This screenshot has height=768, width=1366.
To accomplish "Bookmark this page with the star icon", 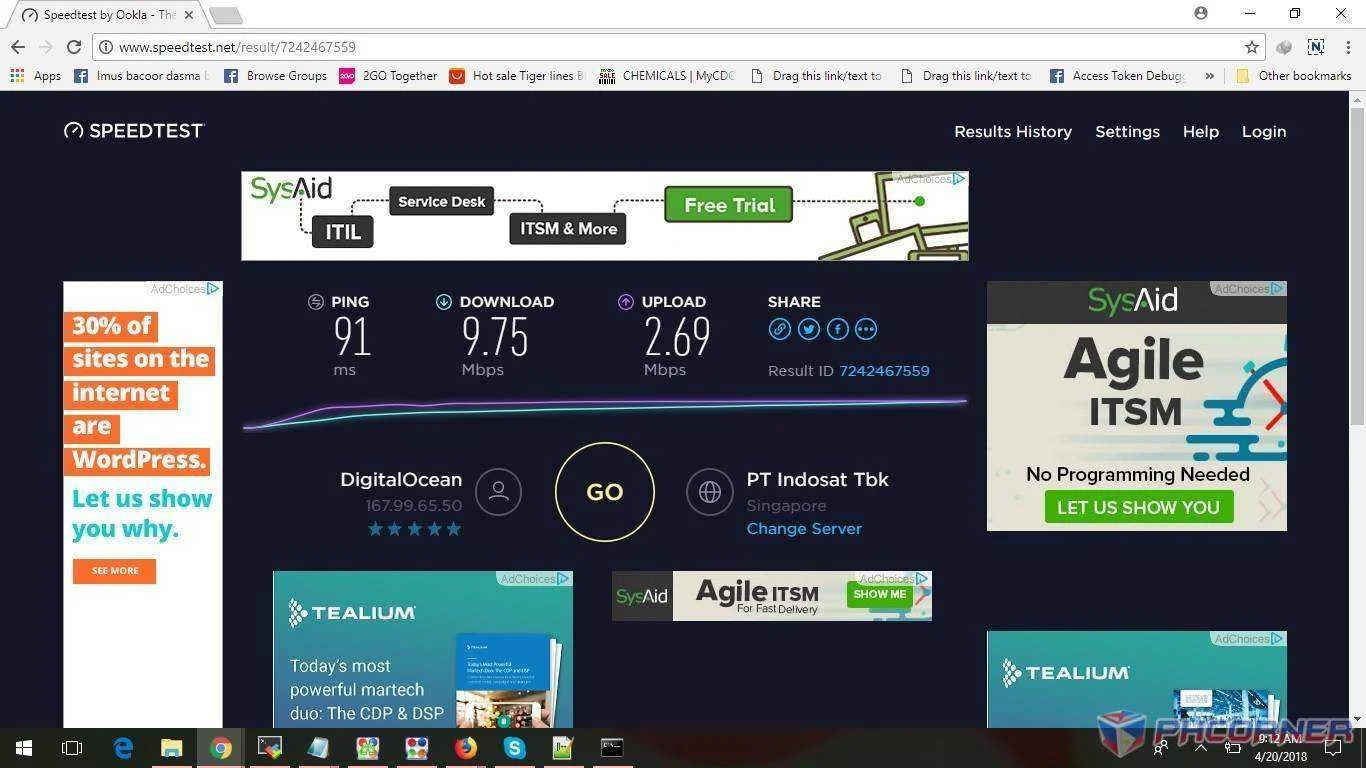I will [x=1252, y=47].
